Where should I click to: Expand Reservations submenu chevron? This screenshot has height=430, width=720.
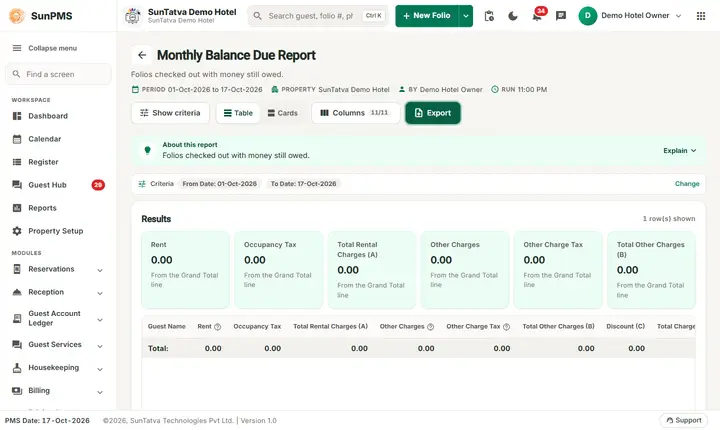click(100, 270)
